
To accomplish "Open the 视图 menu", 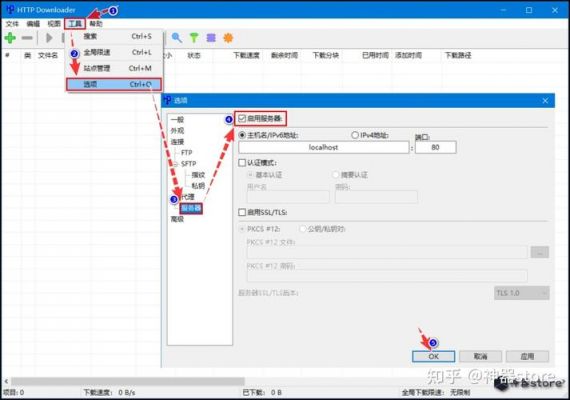I will [x=54, y=24].
